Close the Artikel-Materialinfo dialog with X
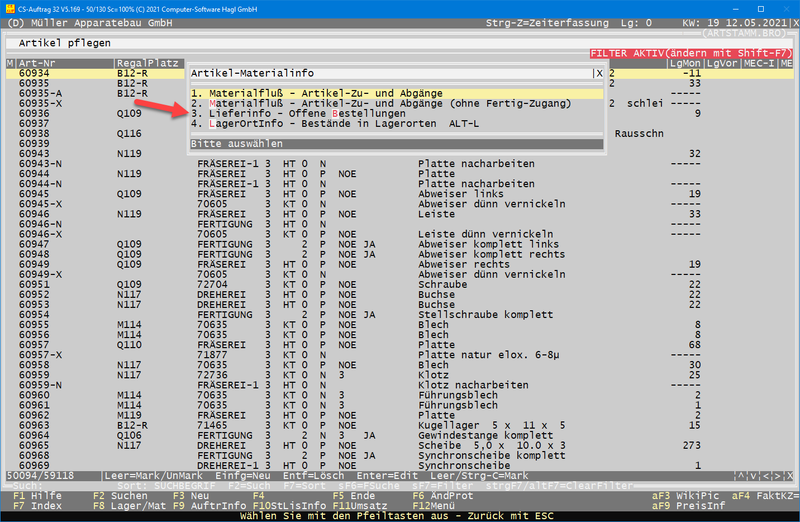800x522 pixels. pyautogui.click(x=598, y=73)
